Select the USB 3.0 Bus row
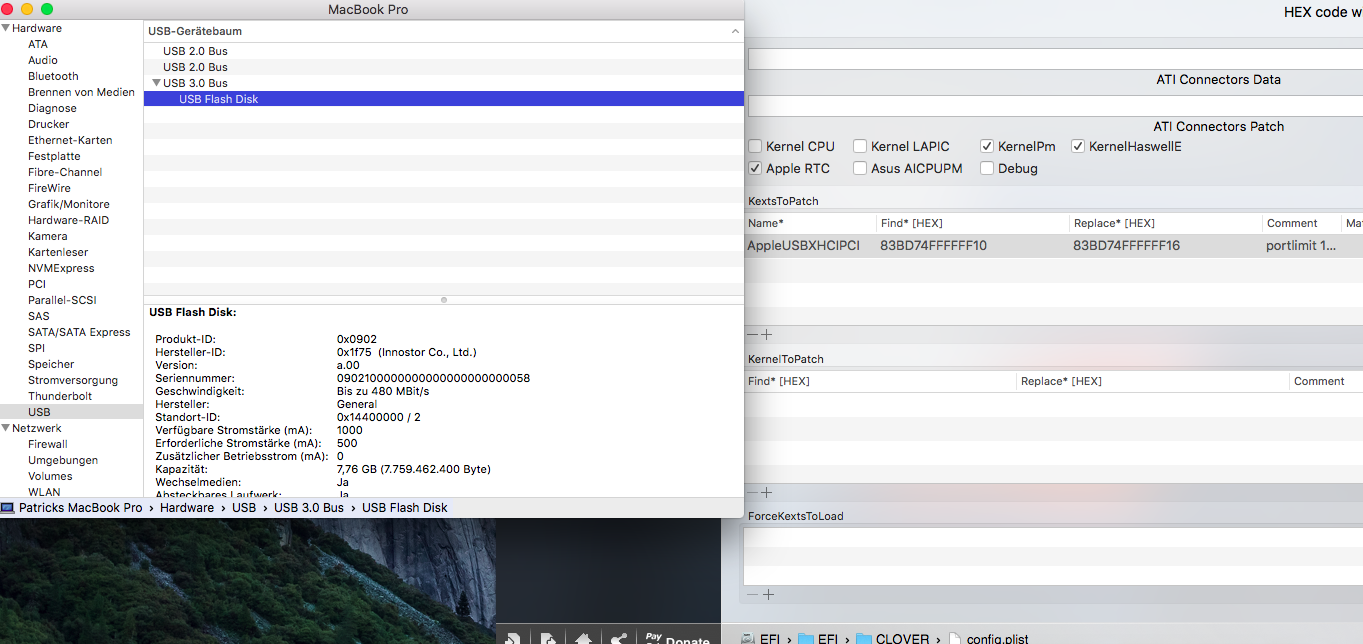 click(x=444, y=83)
